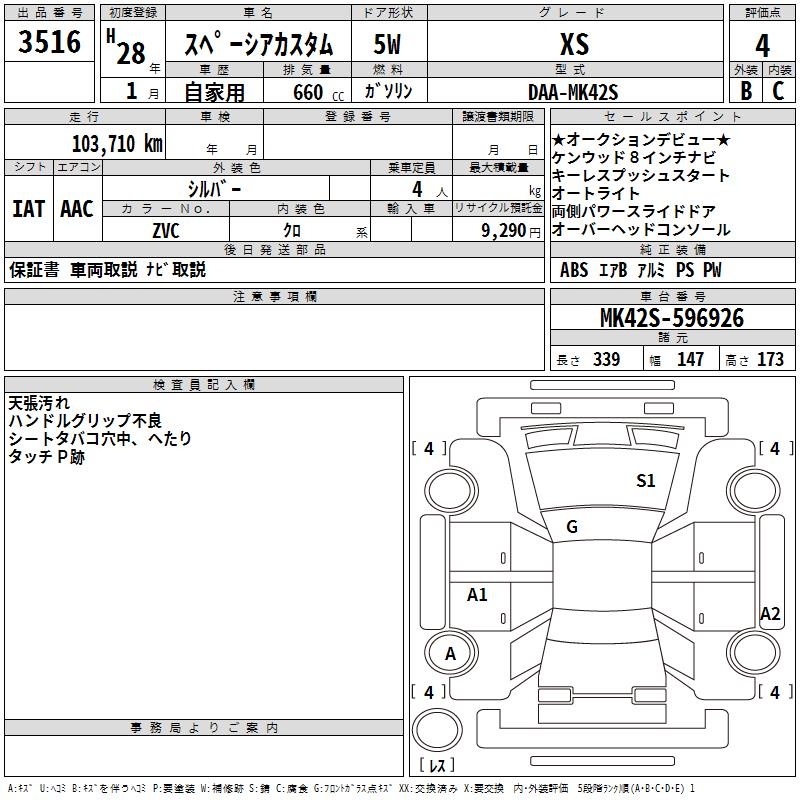Image resolution: width=800 pixels, height=800 pixels.
Task: Click the 注意事項欄 header
Action: [274, 296]
